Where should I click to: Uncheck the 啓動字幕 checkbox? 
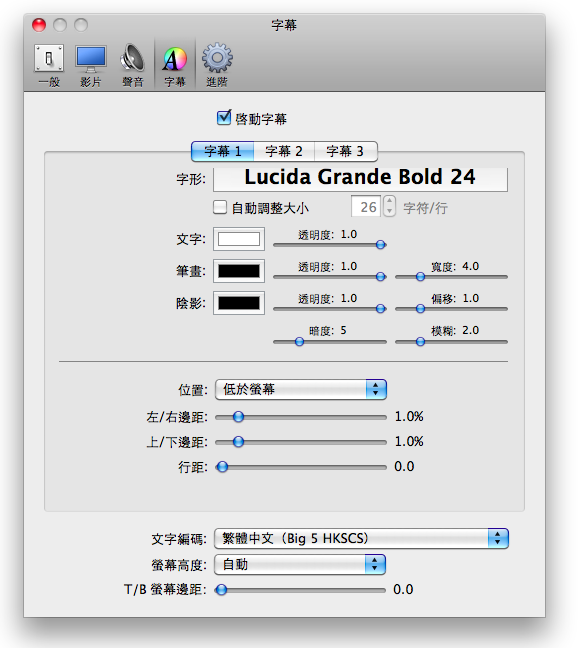click(x=224, y=118)
